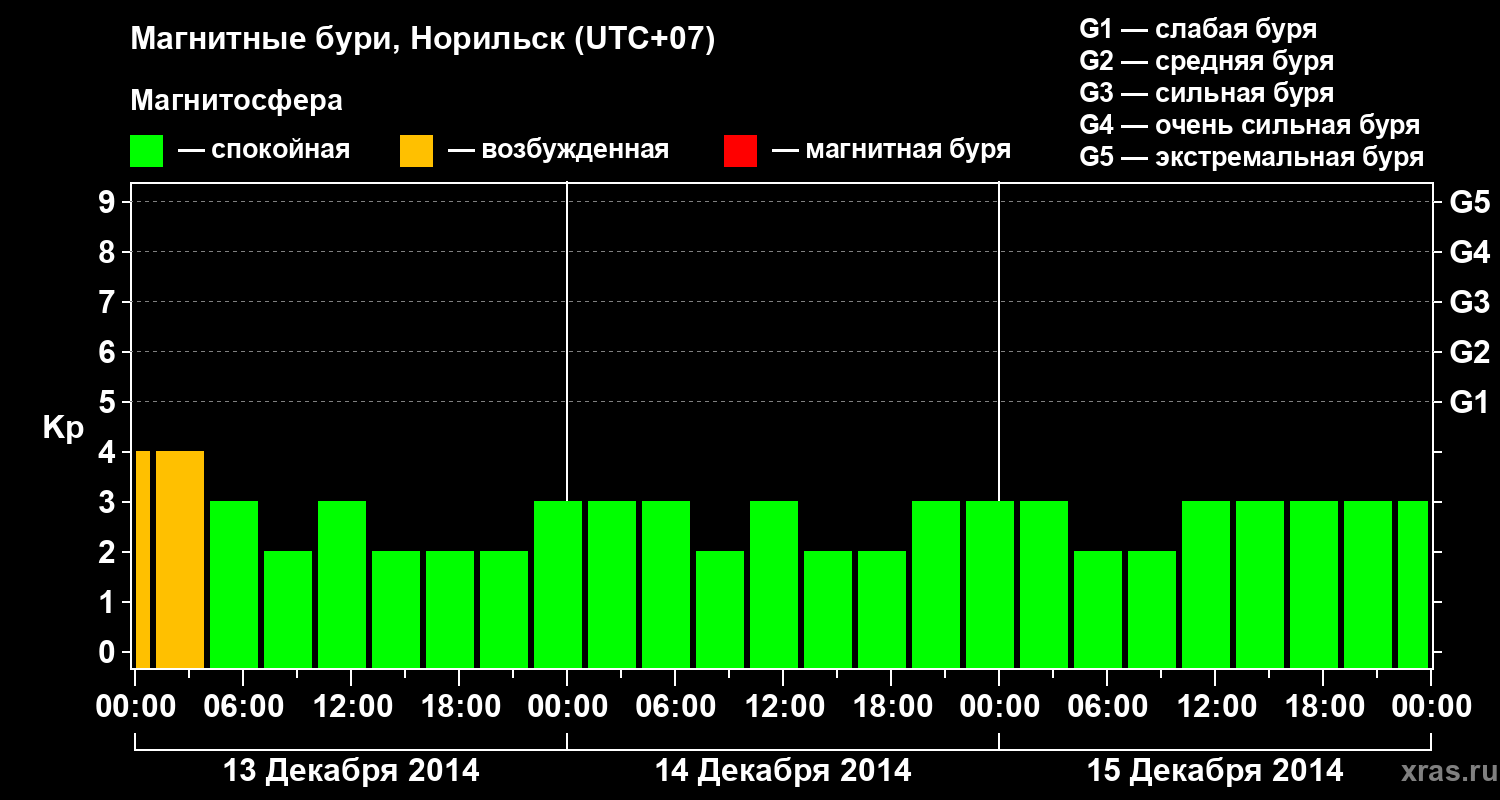Click the '06:00' time label for 15 December
Viewport: 1500px width, 800px height.
click(1107, 706)
